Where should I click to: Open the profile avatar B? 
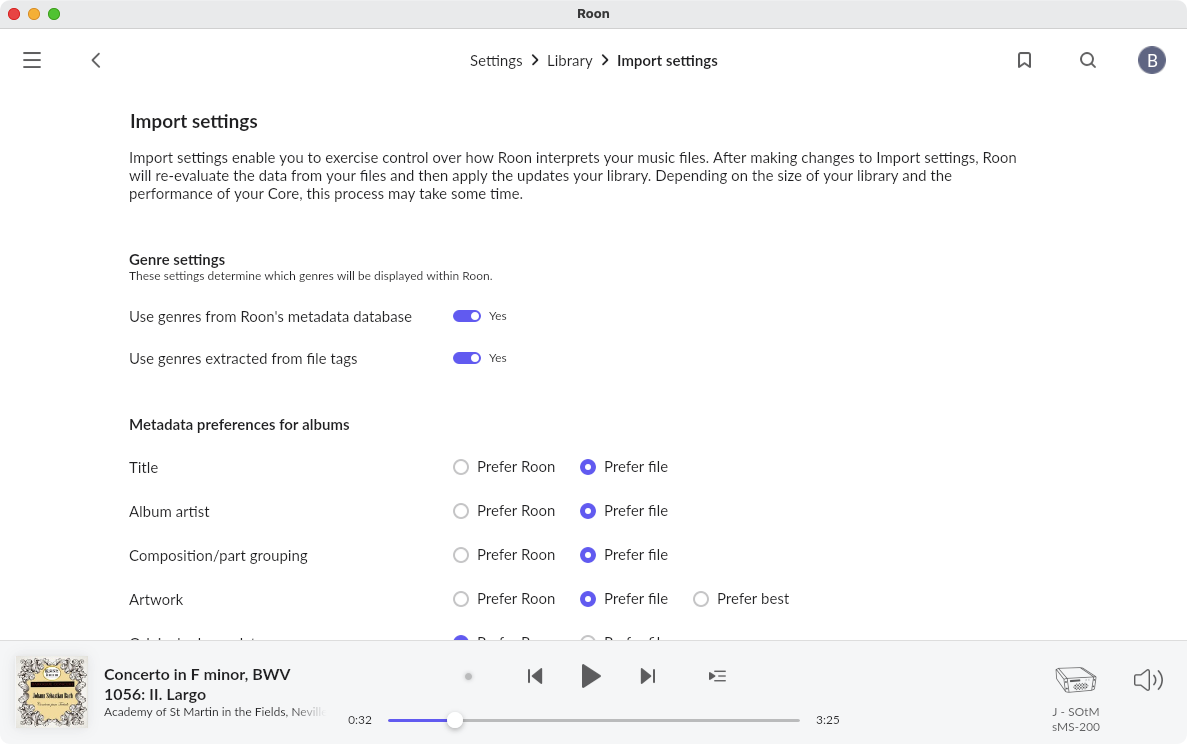tap(1151, 61)
